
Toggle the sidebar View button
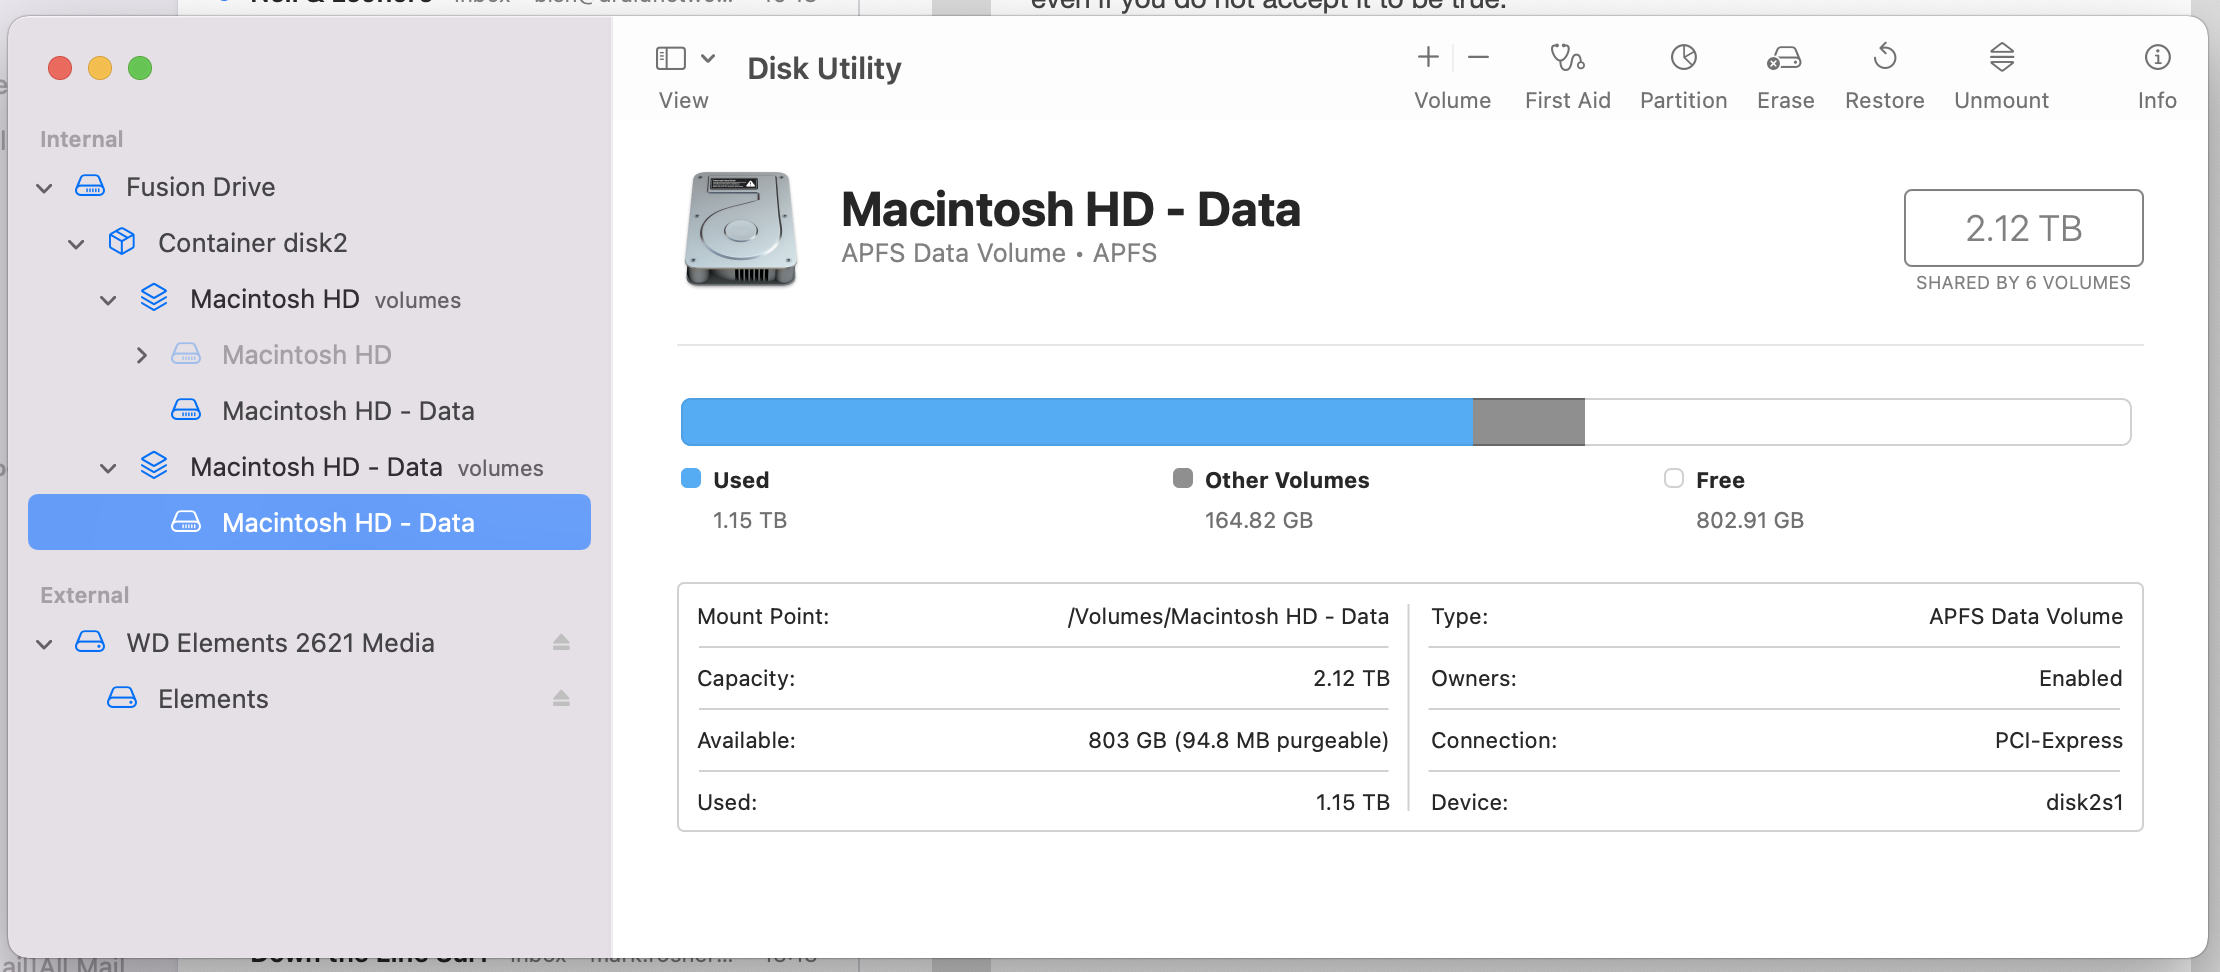(x=671, y=59)
